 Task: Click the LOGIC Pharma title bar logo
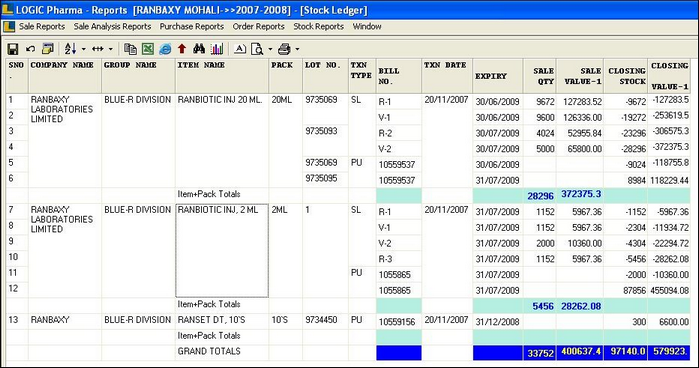(x=8, y=9)
